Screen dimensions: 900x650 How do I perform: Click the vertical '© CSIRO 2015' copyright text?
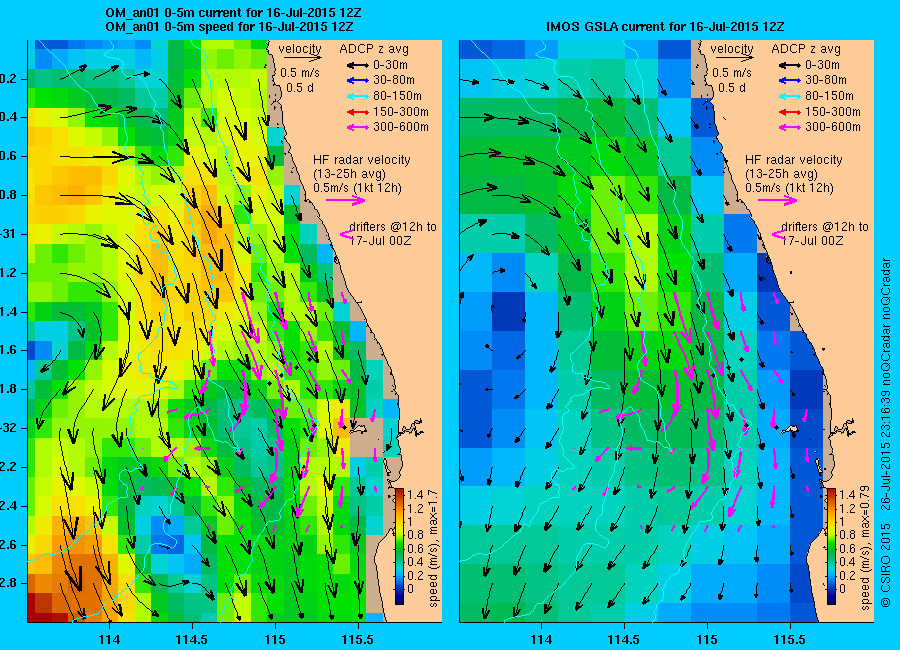click(886, 566)
